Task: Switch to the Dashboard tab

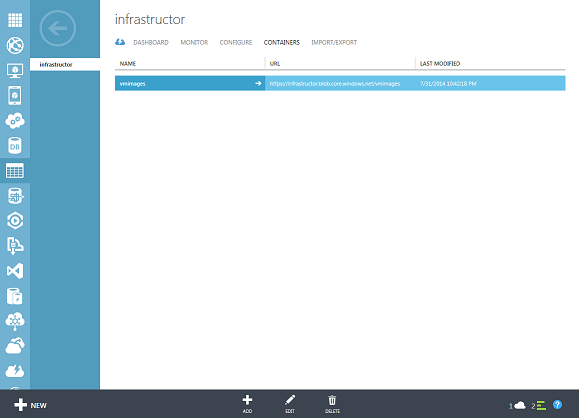Action: click(151, 42)
